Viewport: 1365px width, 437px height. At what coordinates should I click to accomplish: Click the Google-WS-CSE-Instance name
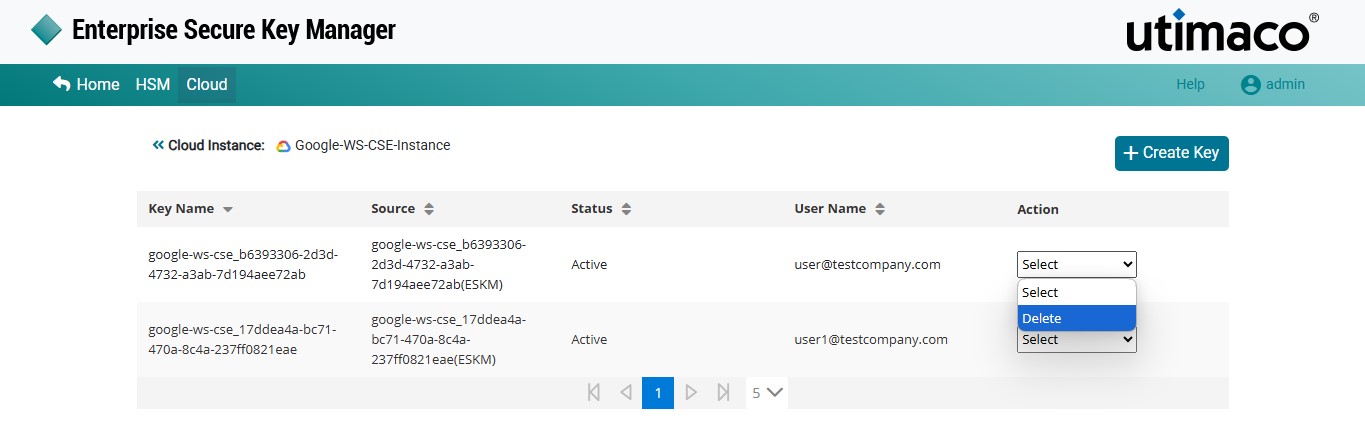coord(373,145)
